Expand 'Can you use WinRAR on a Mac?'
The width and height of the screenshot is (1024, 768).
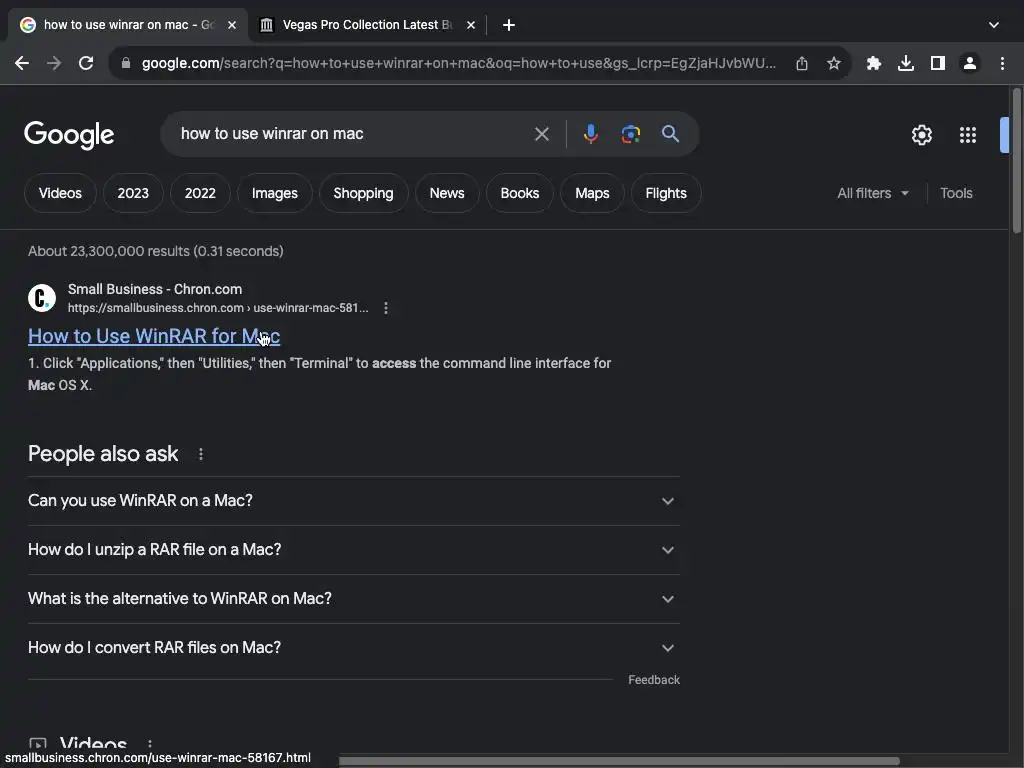(353, 501)
